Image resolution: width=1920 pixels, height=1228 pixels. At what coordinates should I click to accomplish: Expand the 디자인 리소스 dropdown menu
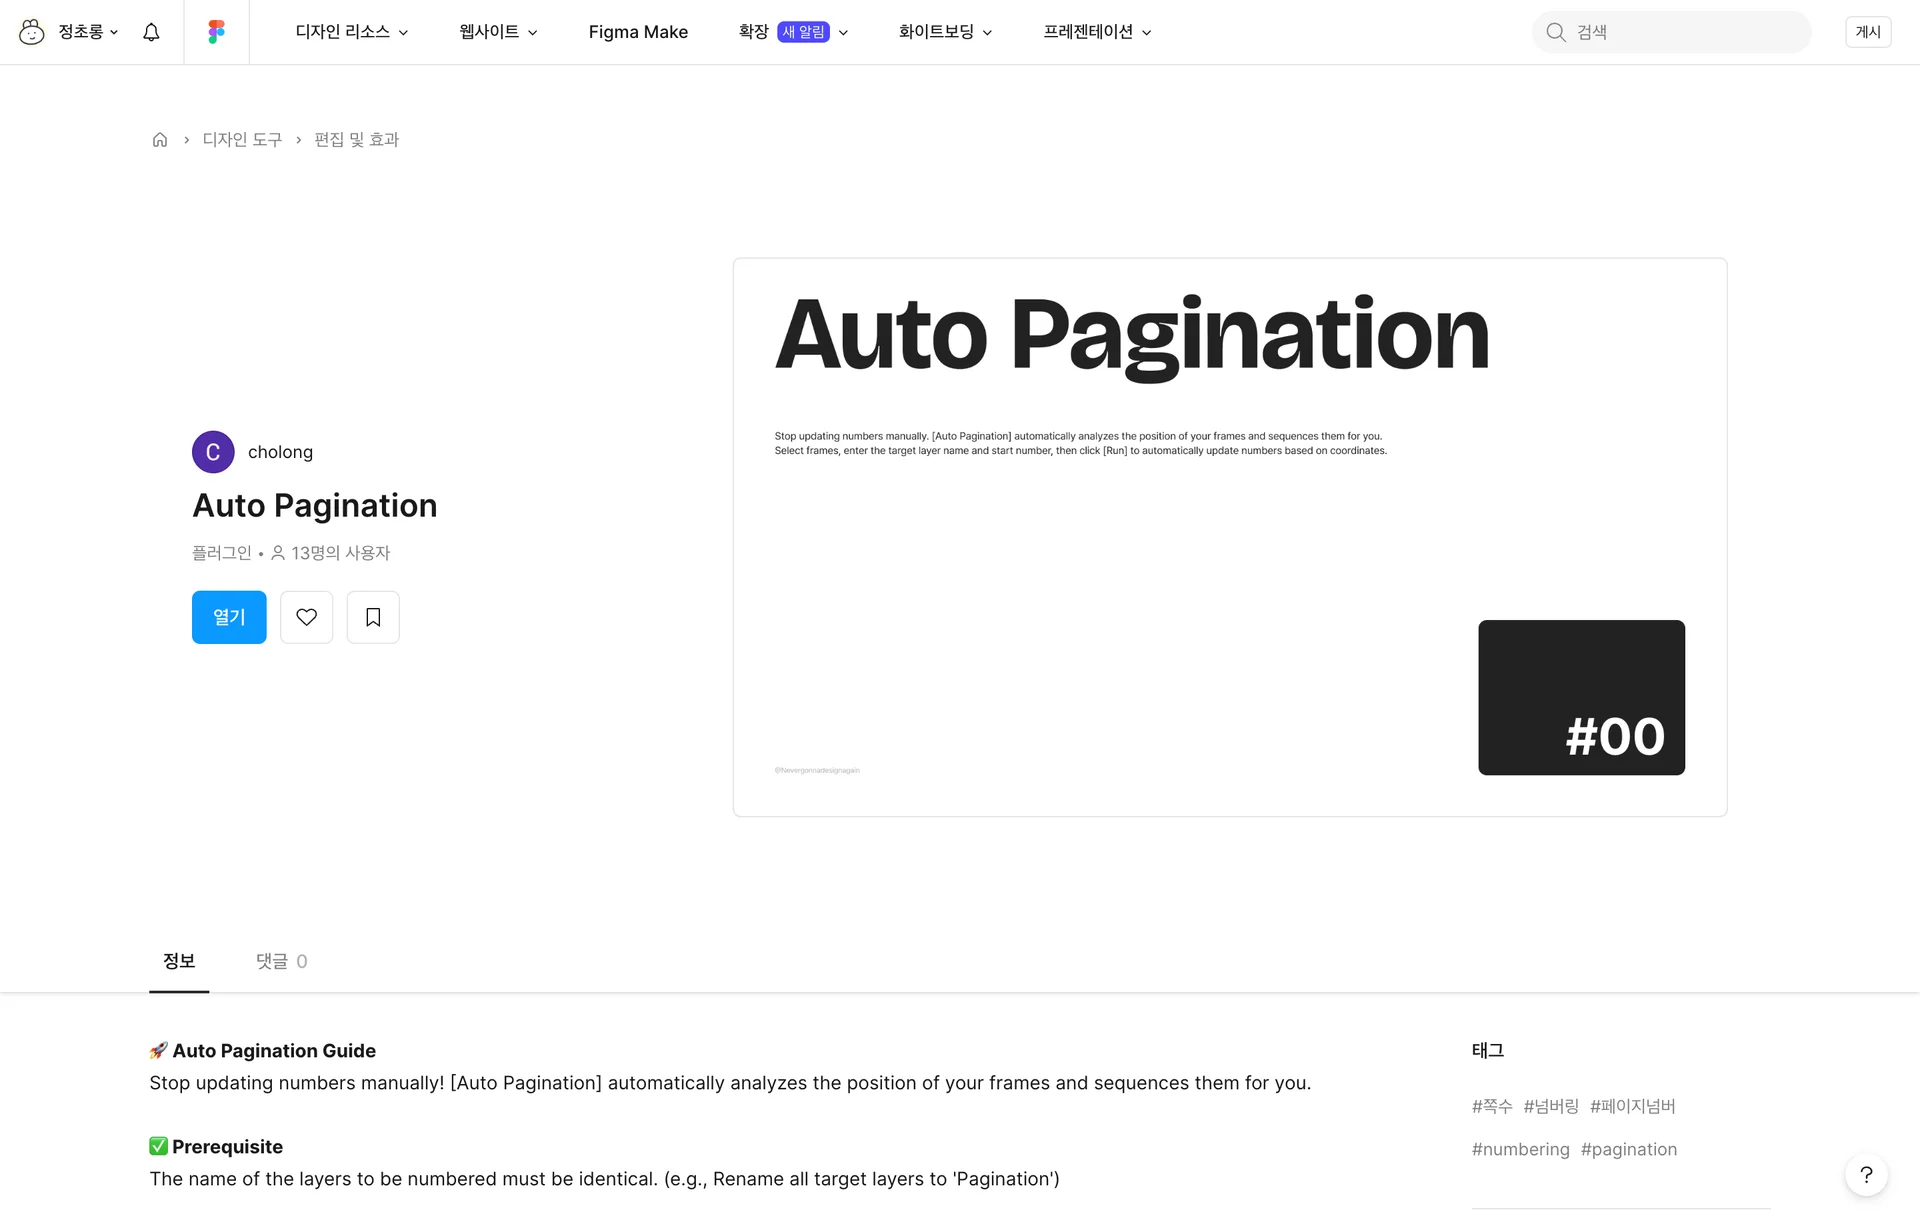pos(351,32)
